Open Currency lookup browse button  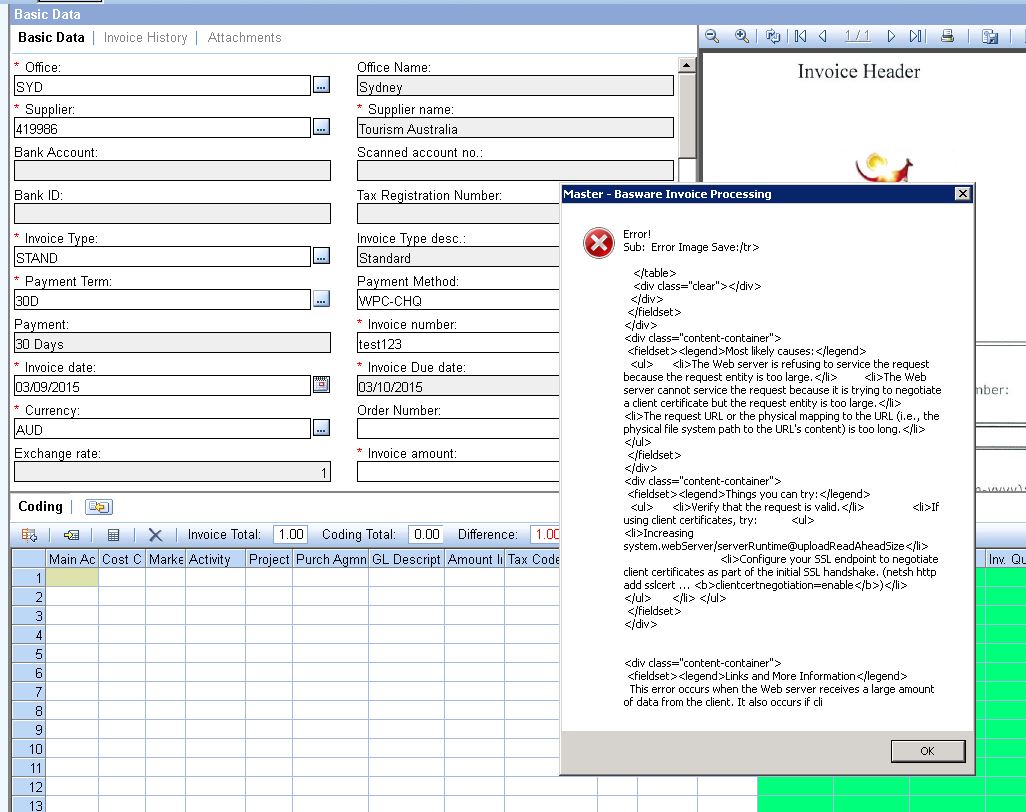pos(321,428)
